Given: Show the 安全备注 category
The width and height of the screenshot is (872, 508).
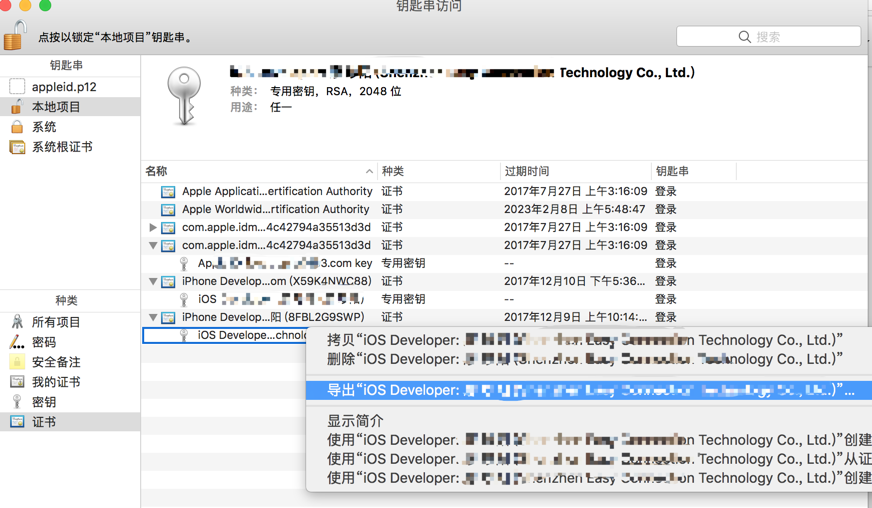Looking at the screenshot, I should click(70, 362).
